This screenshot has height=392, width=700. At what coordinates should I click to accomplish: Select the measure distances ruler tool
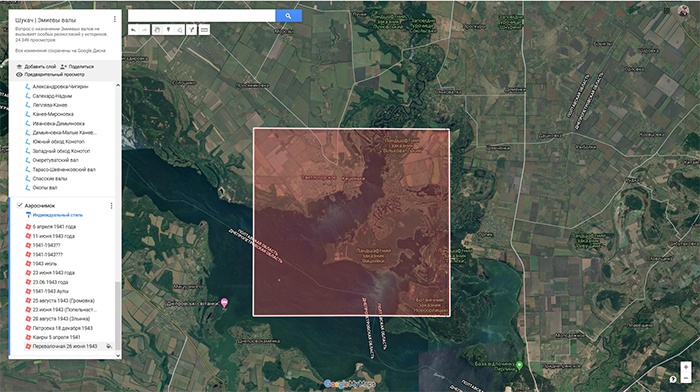(x=204, y=30)
